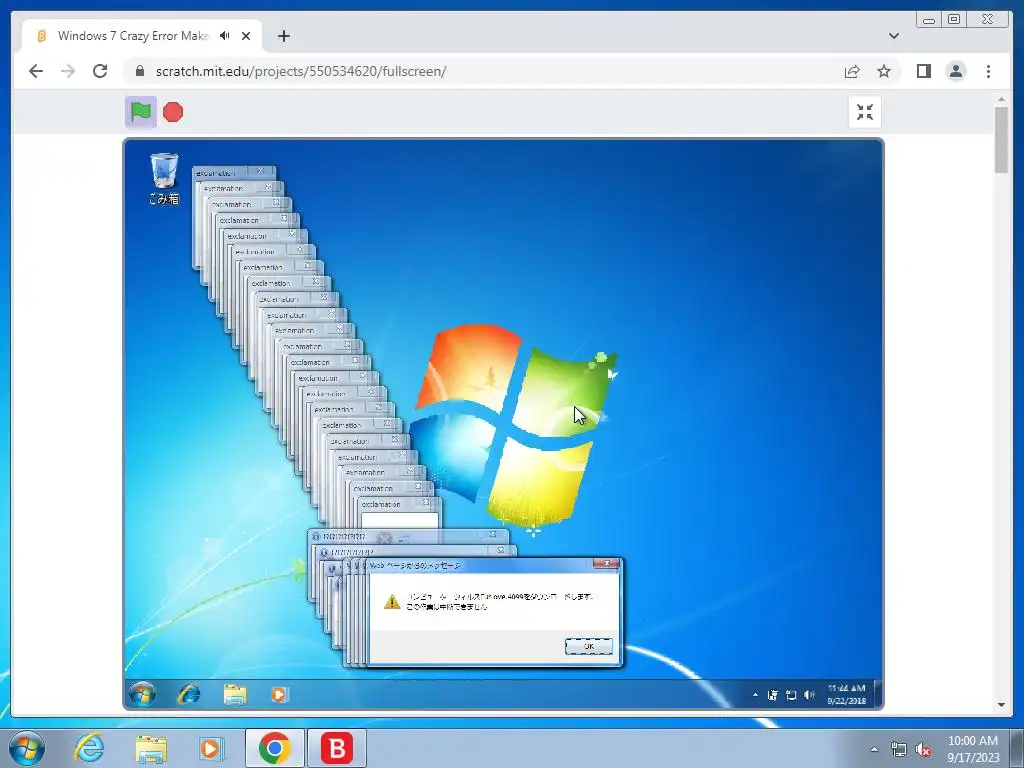Click the Scratch green flag button

(x=140, y=112)
